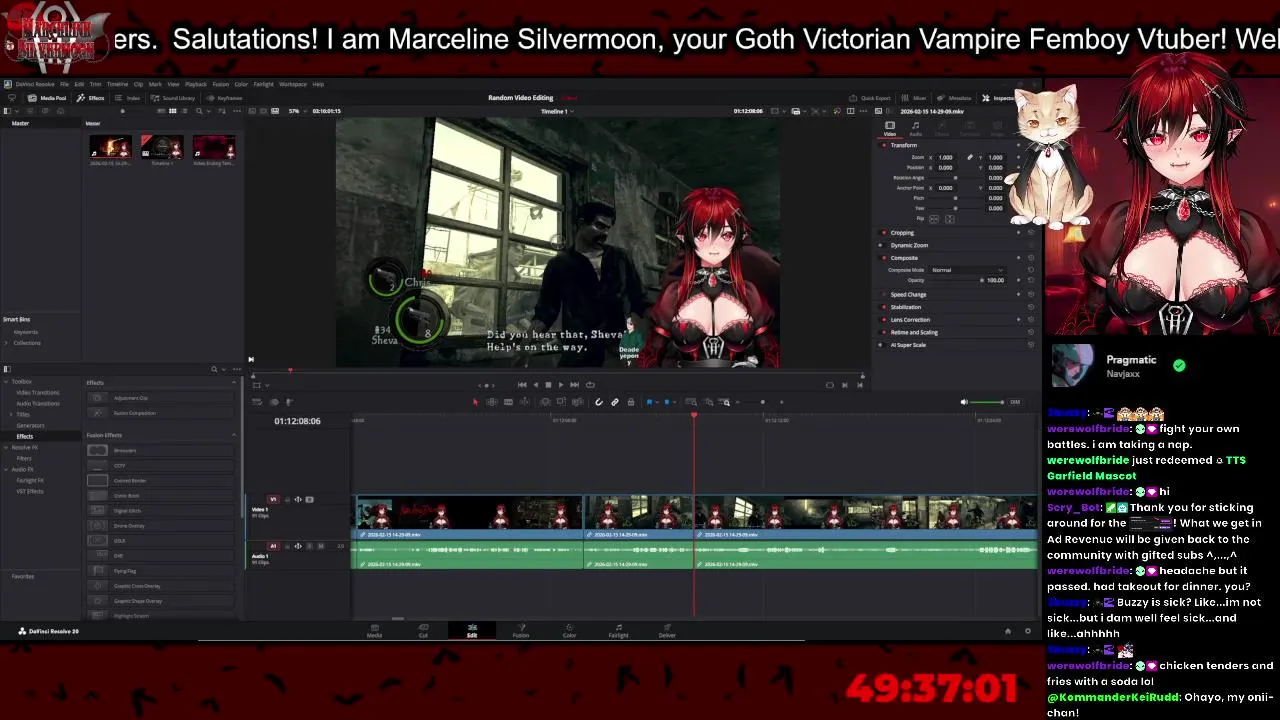Image resolution: width=1280 pixels, height=720 pixels.
Task: Flip the clip horizontally
Action: tap(934, 219)
